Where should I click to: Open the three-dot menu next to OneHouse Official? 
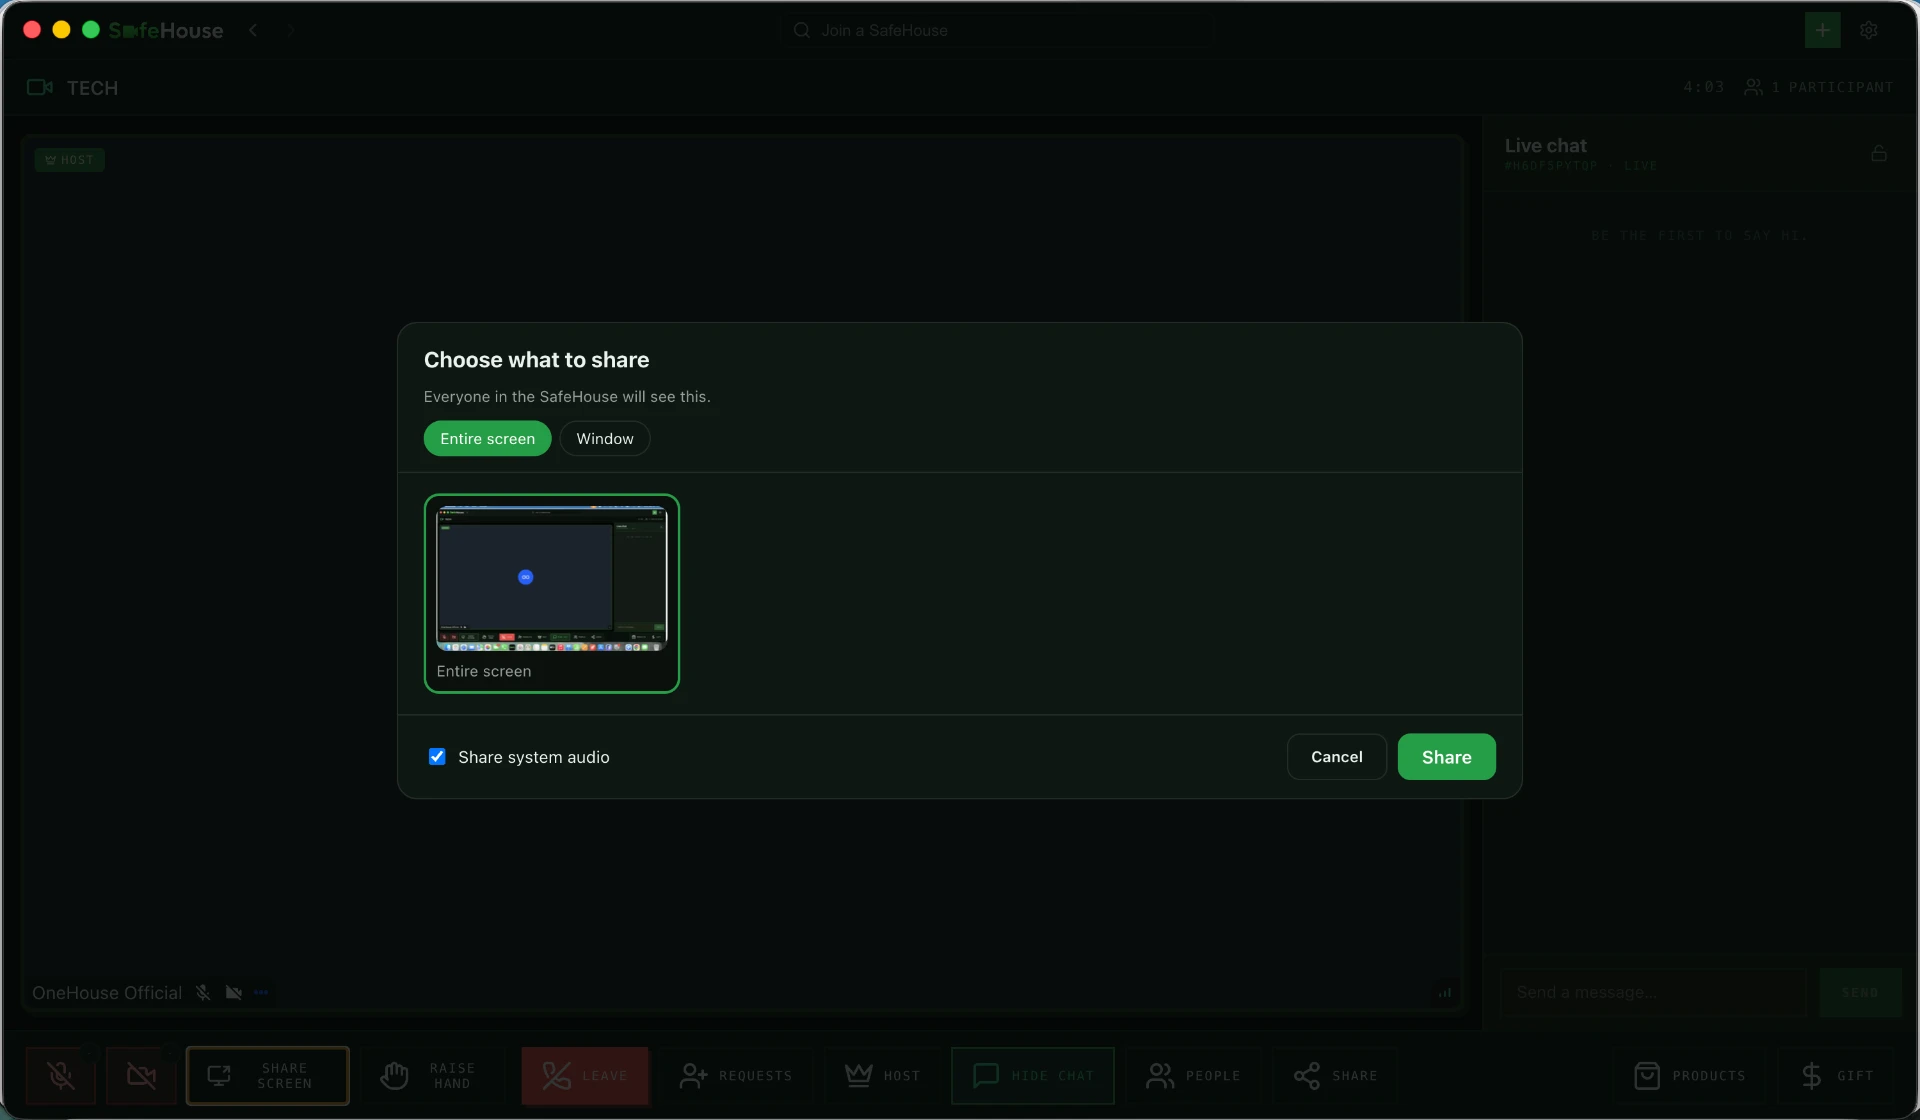pyautogui.click(x=261, y=992)
